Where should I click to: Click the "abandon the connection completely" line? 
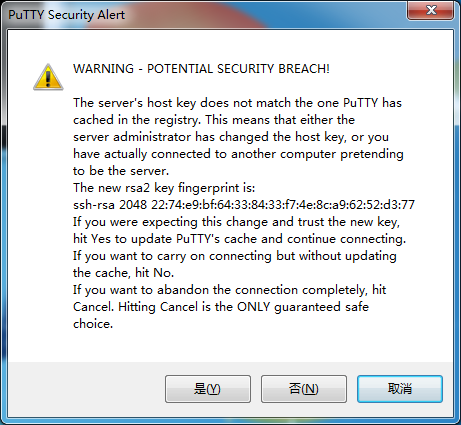tap(229, 290)
